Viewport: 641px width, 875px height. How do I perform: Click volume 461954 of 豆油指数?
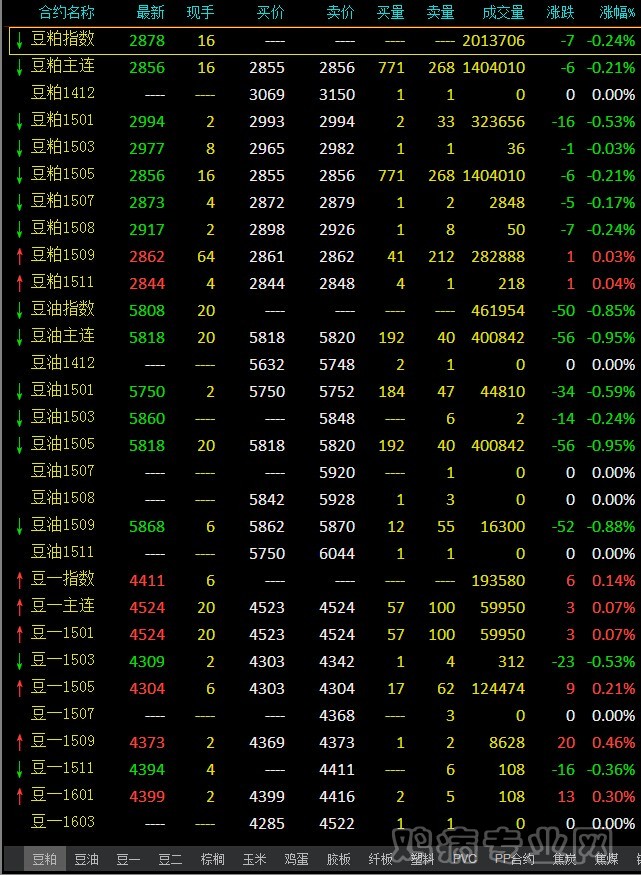pos(498,311)
